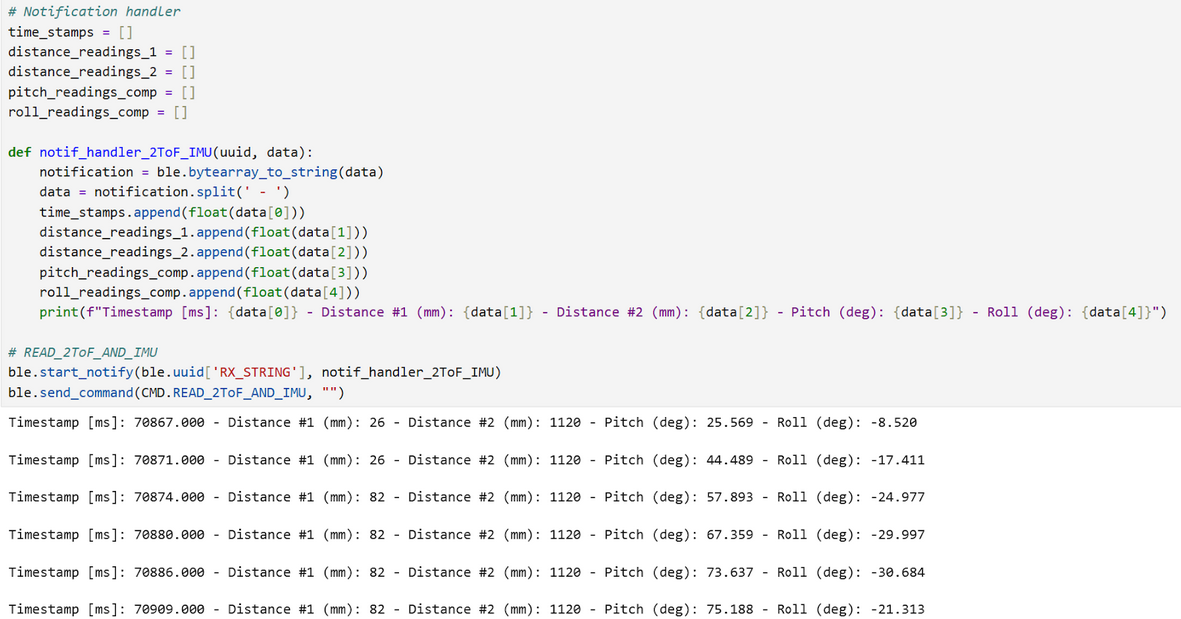The width and height of the screenshot is (1181, 619).
Task: Click the print f-string statement
Action: click(x=602, y=312)
